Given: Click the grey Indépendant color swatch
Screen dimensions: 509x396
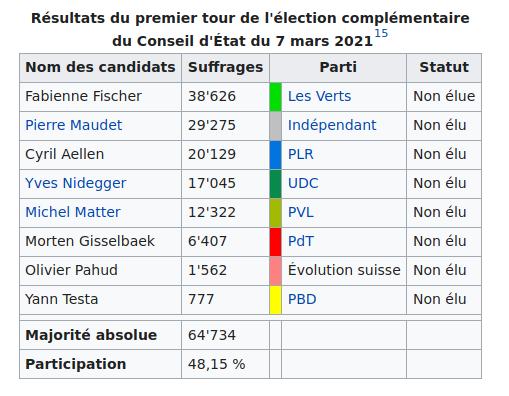Looking at the screenshot, I should point(276,126).
